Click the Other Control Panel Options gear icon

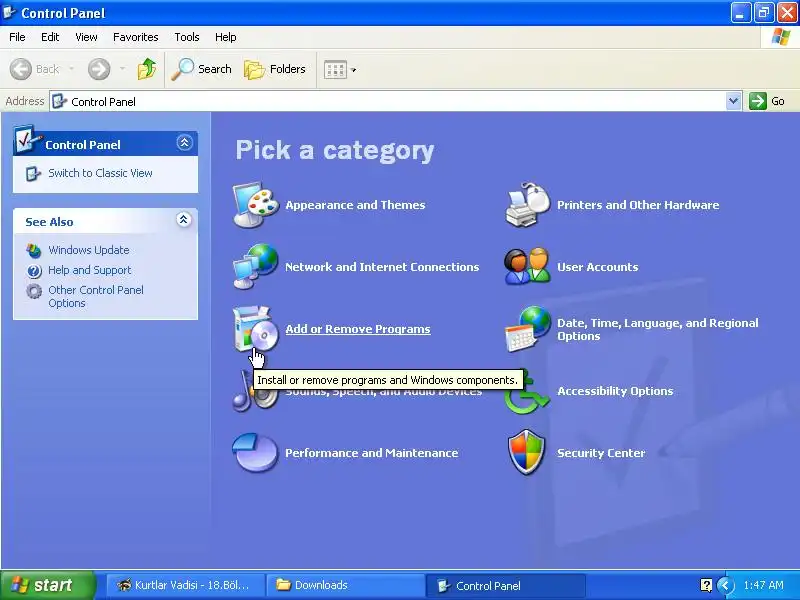34,291
